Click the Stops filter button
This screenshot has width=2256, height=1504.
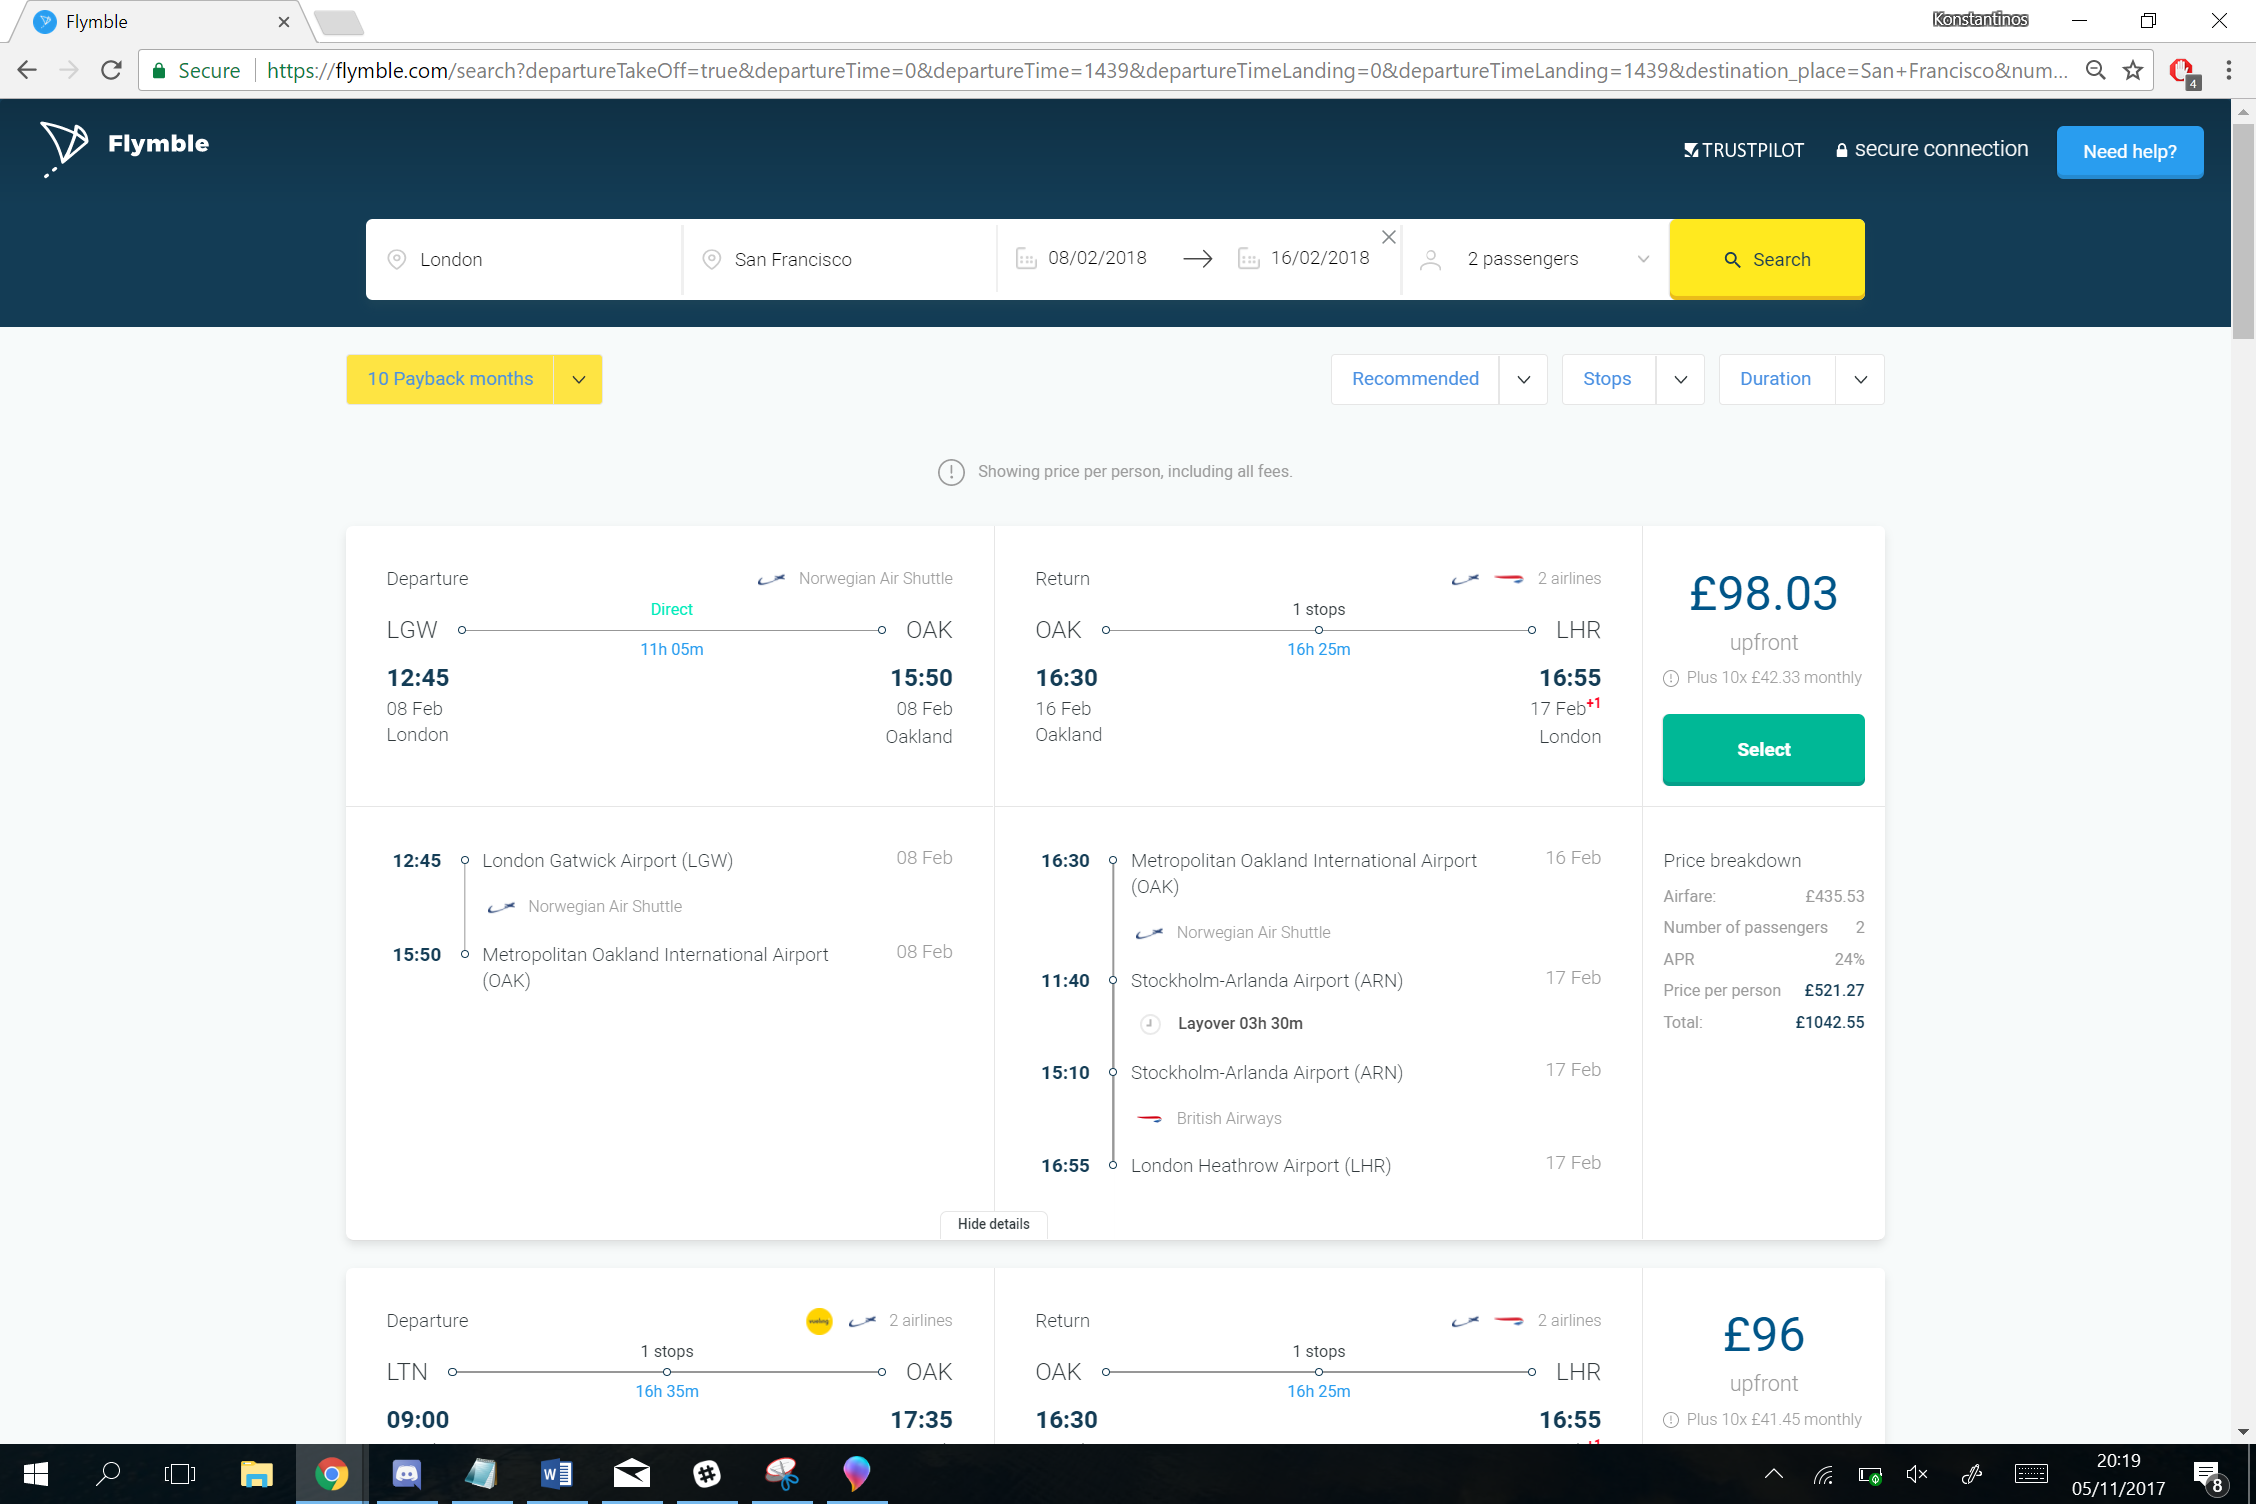(1608, 379)
